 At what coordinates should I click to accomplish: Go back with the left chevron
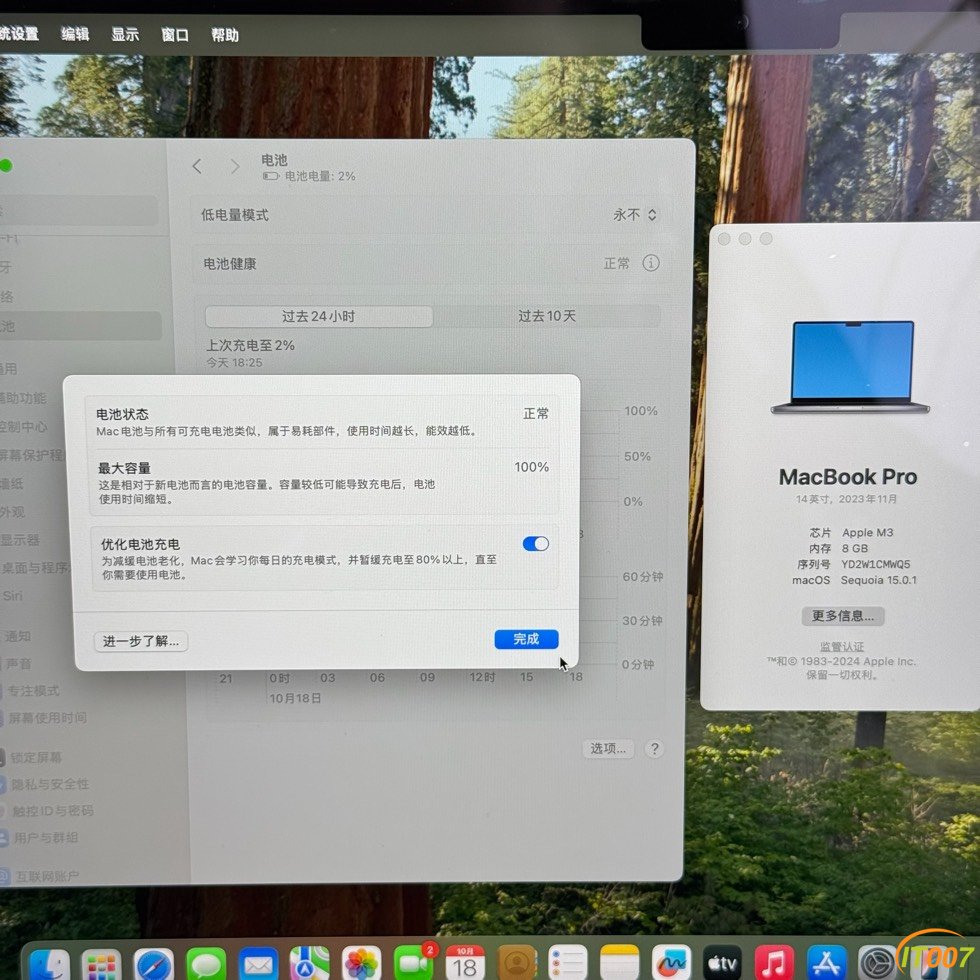coord(197,166)
